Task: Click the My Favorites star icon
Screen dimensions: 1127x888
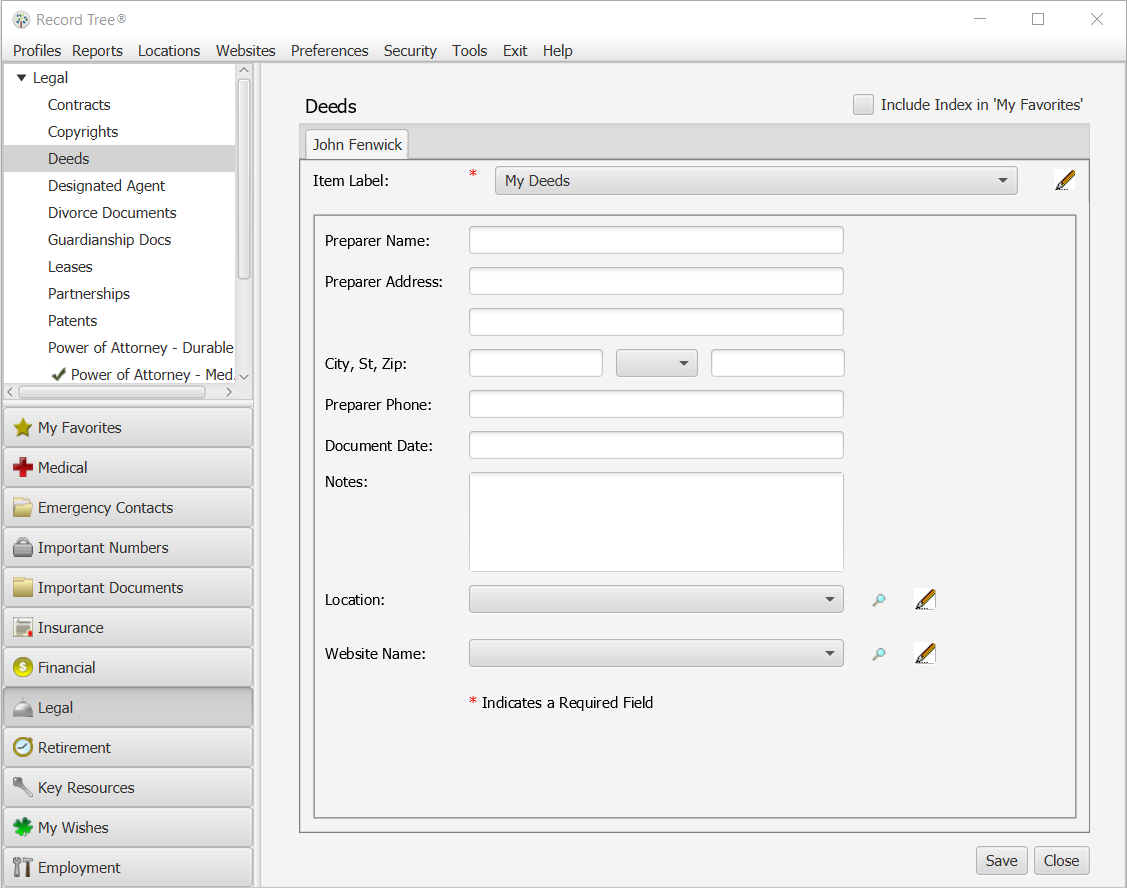Action: [x=22, y=427]
